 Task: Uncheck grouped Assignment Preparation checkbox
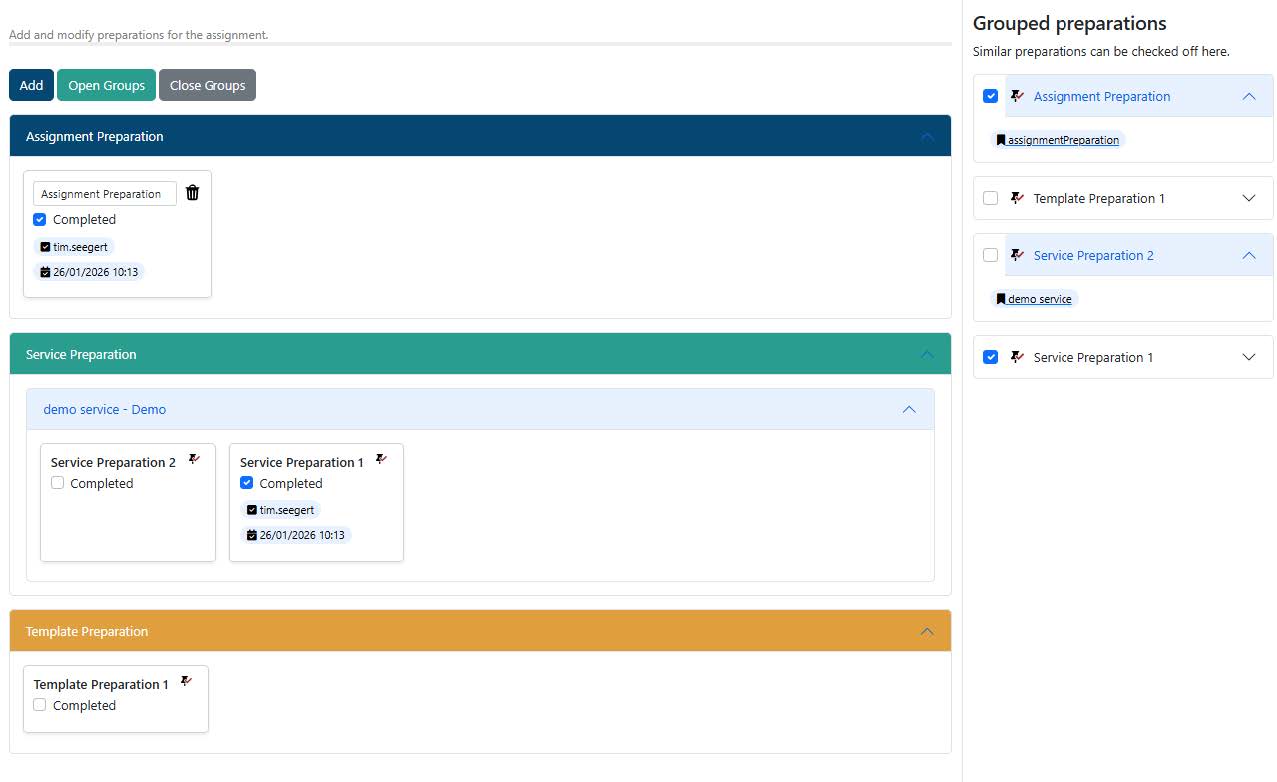[x=990, y=97]
